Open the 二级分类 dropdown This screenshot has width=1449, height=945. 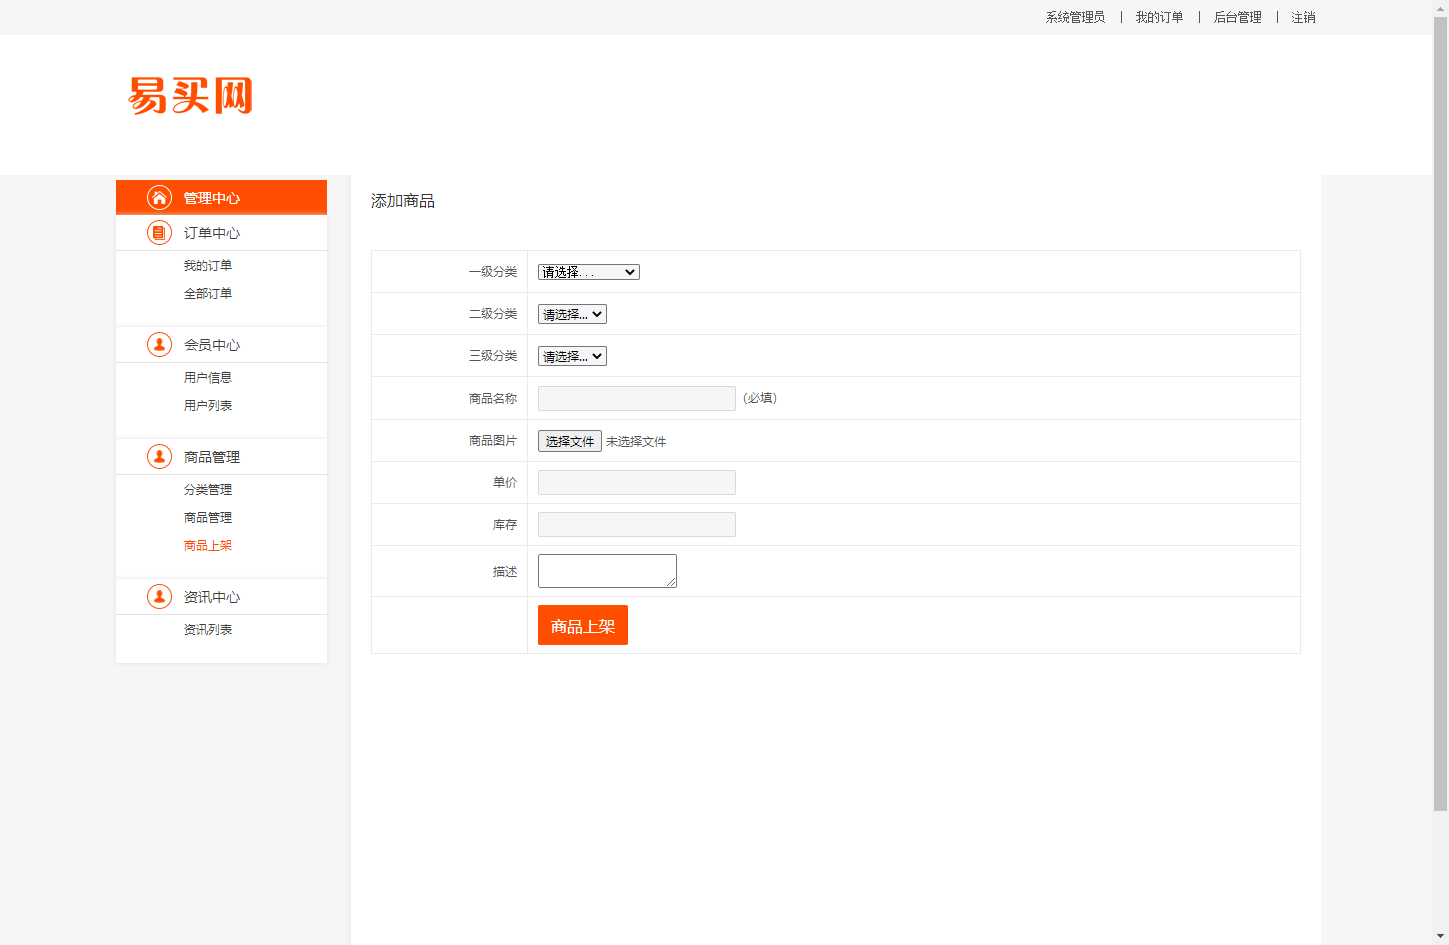570,313
